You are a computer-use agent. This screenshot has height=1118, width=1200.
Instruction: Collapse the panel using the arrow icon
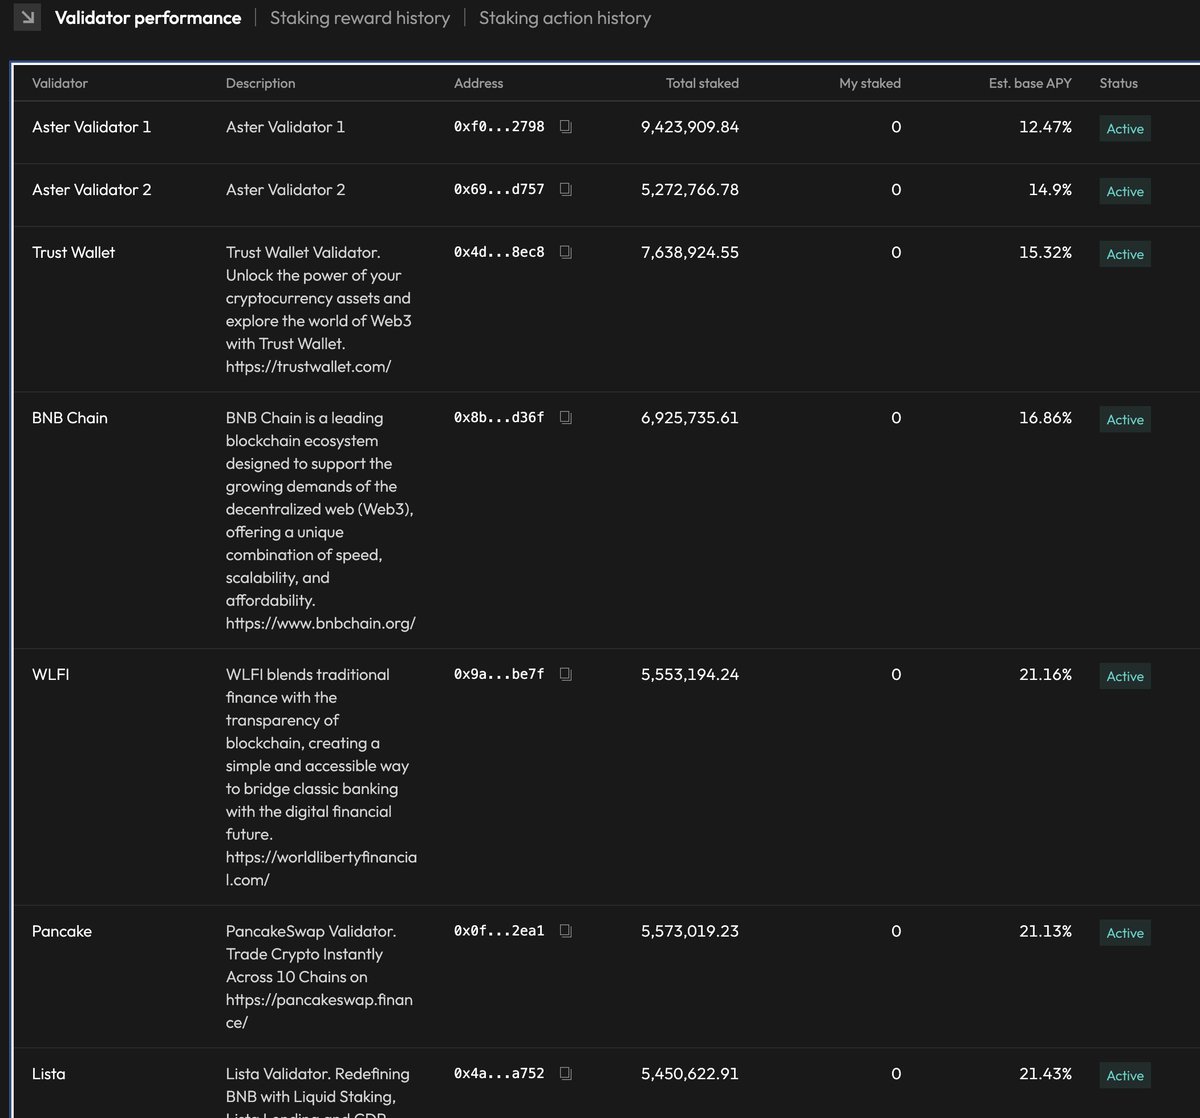pos(27,17)
